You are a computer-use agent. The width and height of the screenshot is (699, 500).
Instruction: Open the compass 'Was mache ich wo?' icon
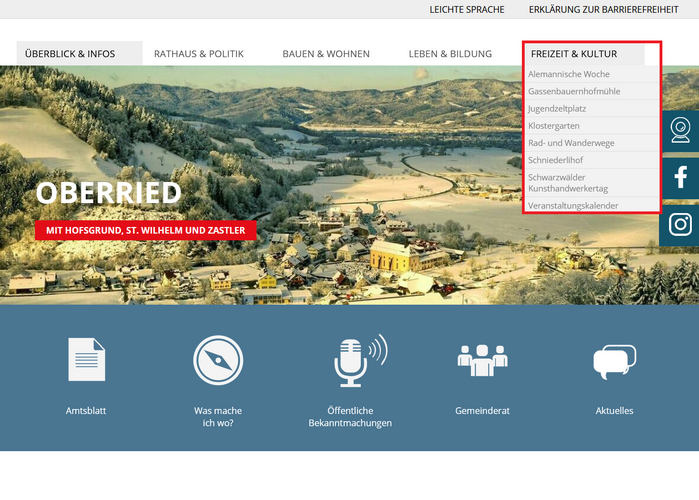pyautogui.click(x=218, y=361)
